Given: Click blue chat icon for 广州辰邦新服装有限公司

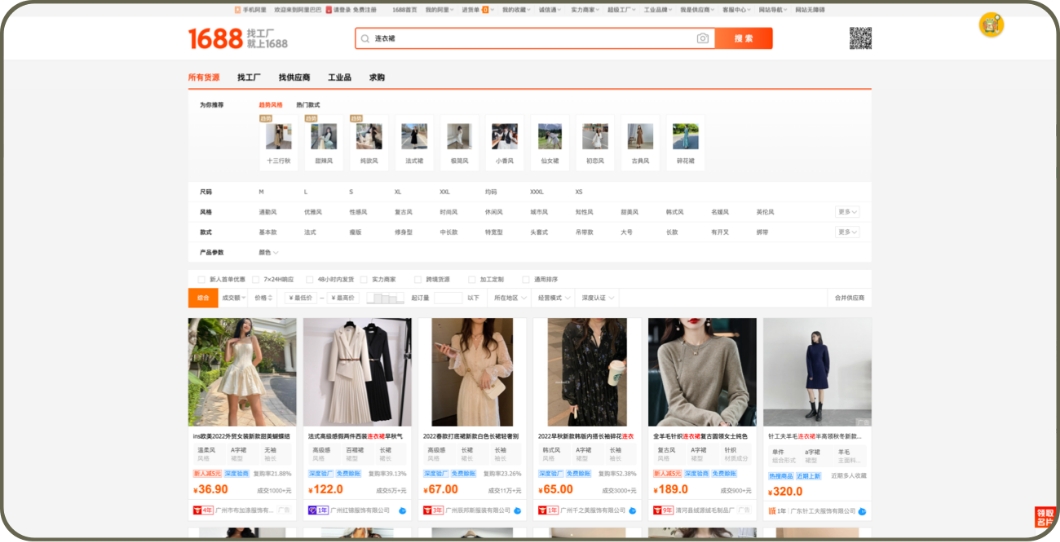Looking at the screenshot, I should click(518, 511).
